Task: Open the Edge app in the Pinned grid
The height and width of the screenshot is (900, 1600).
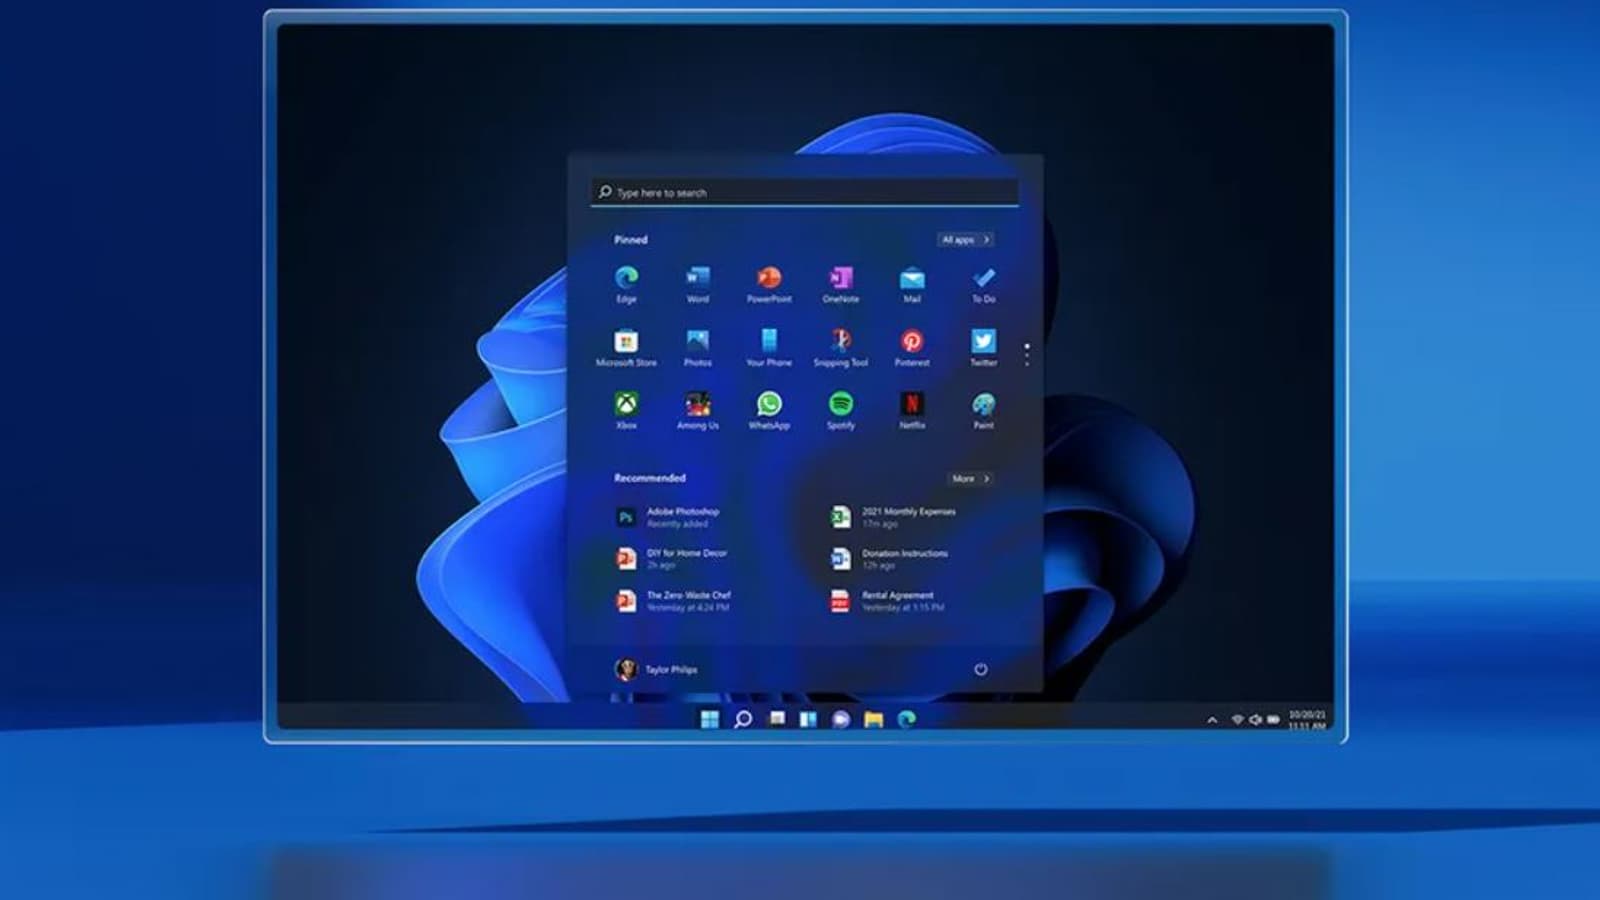Action: 626,284
